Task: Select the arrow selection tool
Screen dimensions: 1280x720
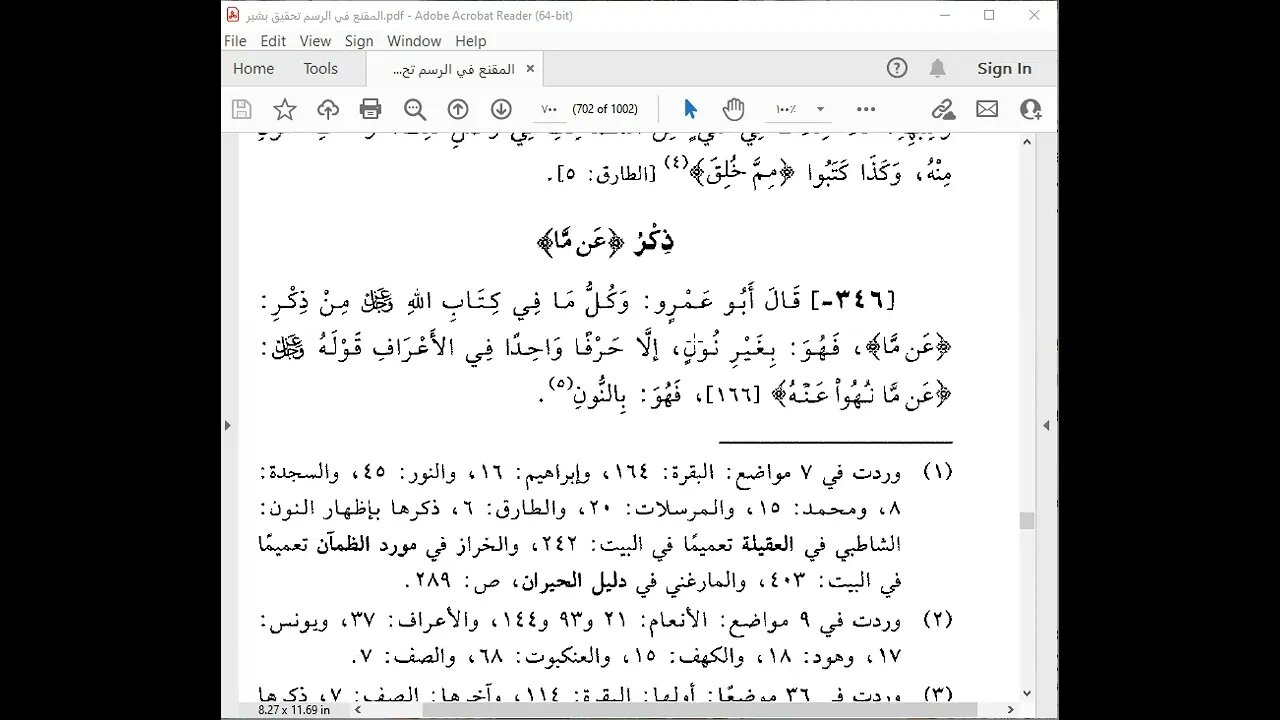Action: point(690,109)
